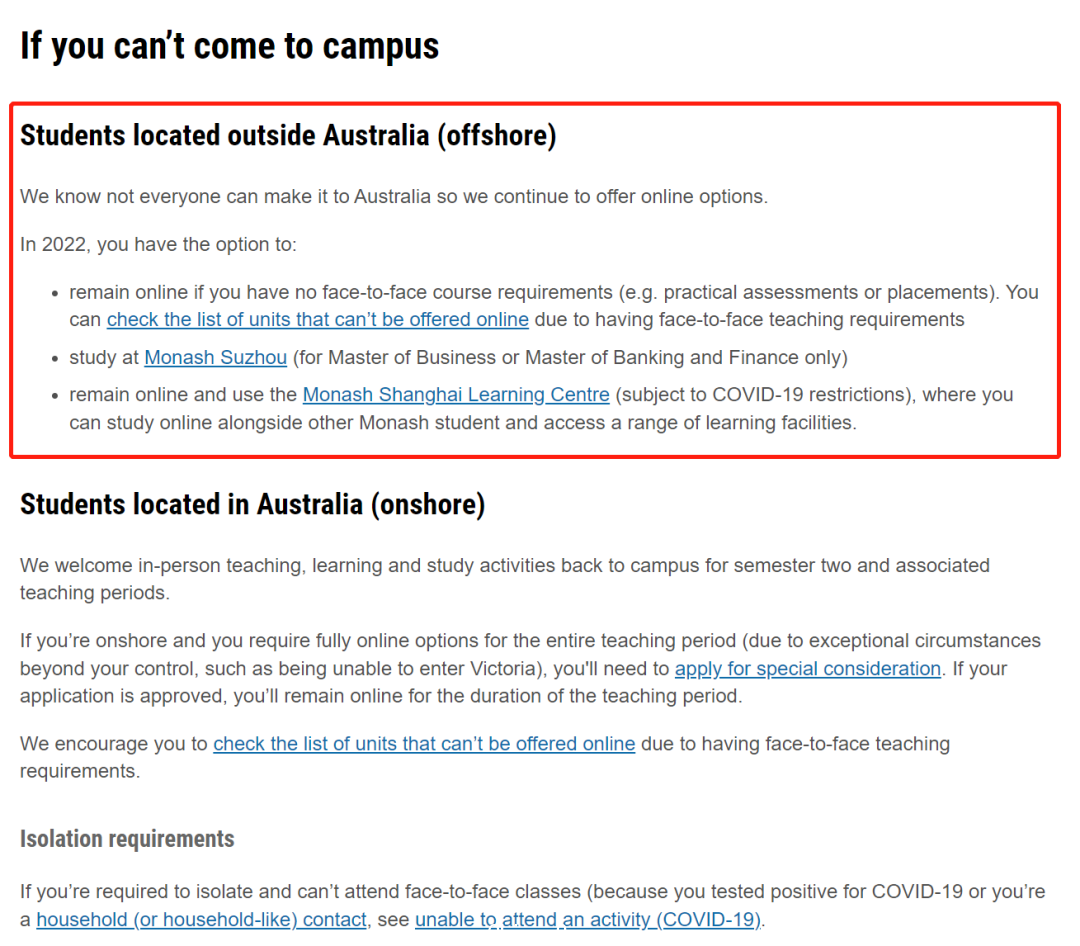Click the 'We know not everyone can make it' paragraph
Image resolution: width=1080 pixels, height=946 pixels.
(x=393, y=196)
